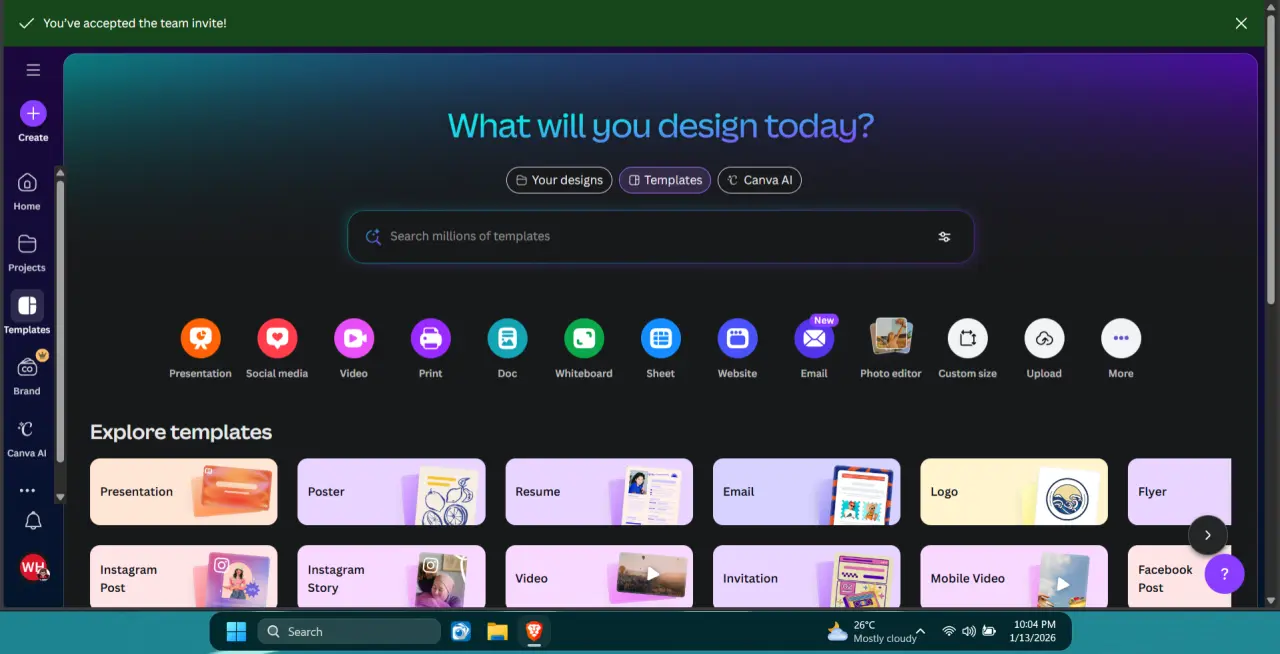Show next template categories arrow

click(x=1207, y=535)
